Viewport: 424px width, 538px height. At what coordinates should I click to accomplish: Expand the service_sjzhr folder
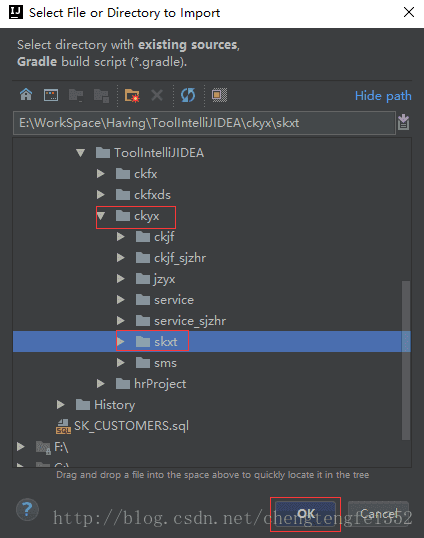(x=120, y=321)
